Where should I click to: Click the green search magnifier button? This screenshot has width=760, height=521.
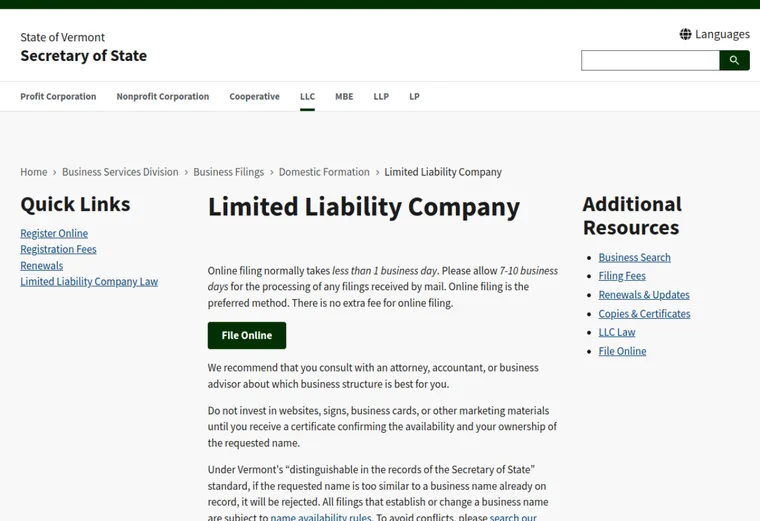[x=734, y=61]
